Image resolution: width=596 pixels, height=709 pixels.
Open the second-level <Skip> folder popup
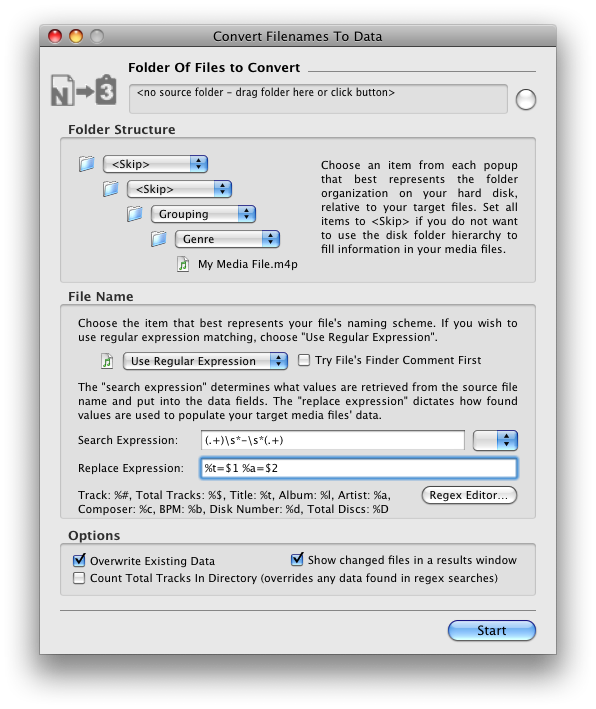tap(179, 189)
